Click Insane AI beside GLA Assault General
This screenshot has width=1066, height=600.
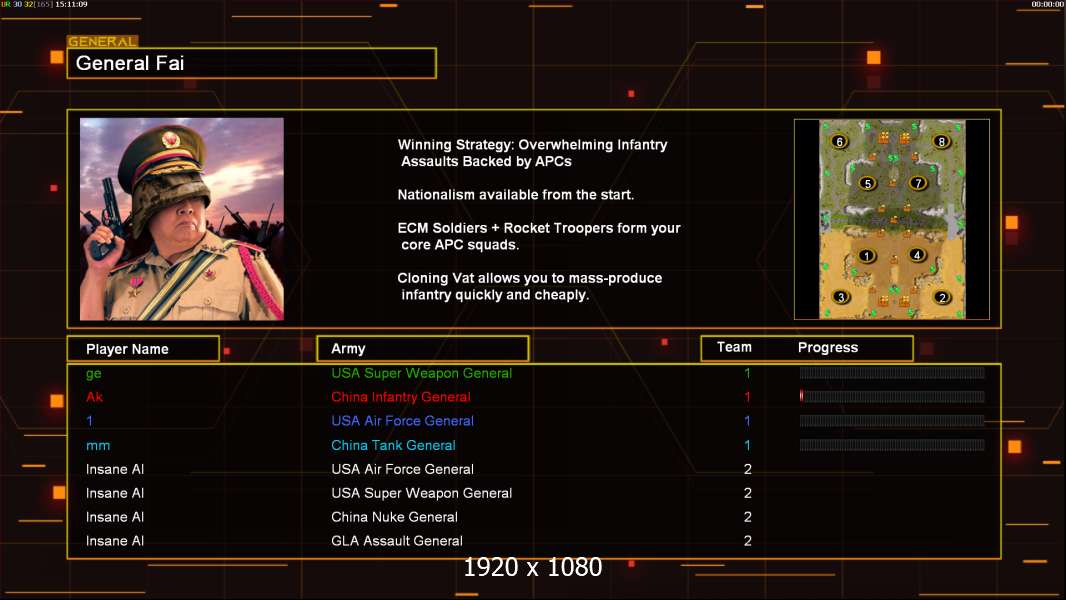[x=115, y=541]
